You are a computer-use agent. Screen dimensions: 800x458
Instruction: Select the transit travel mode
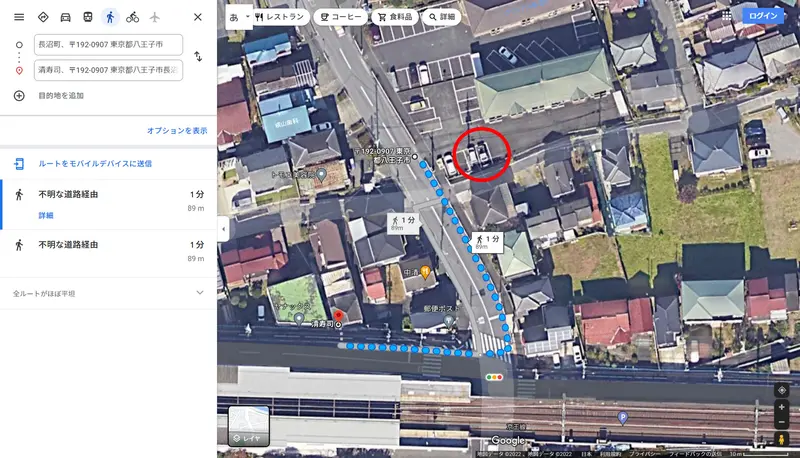tap(88, 17)
